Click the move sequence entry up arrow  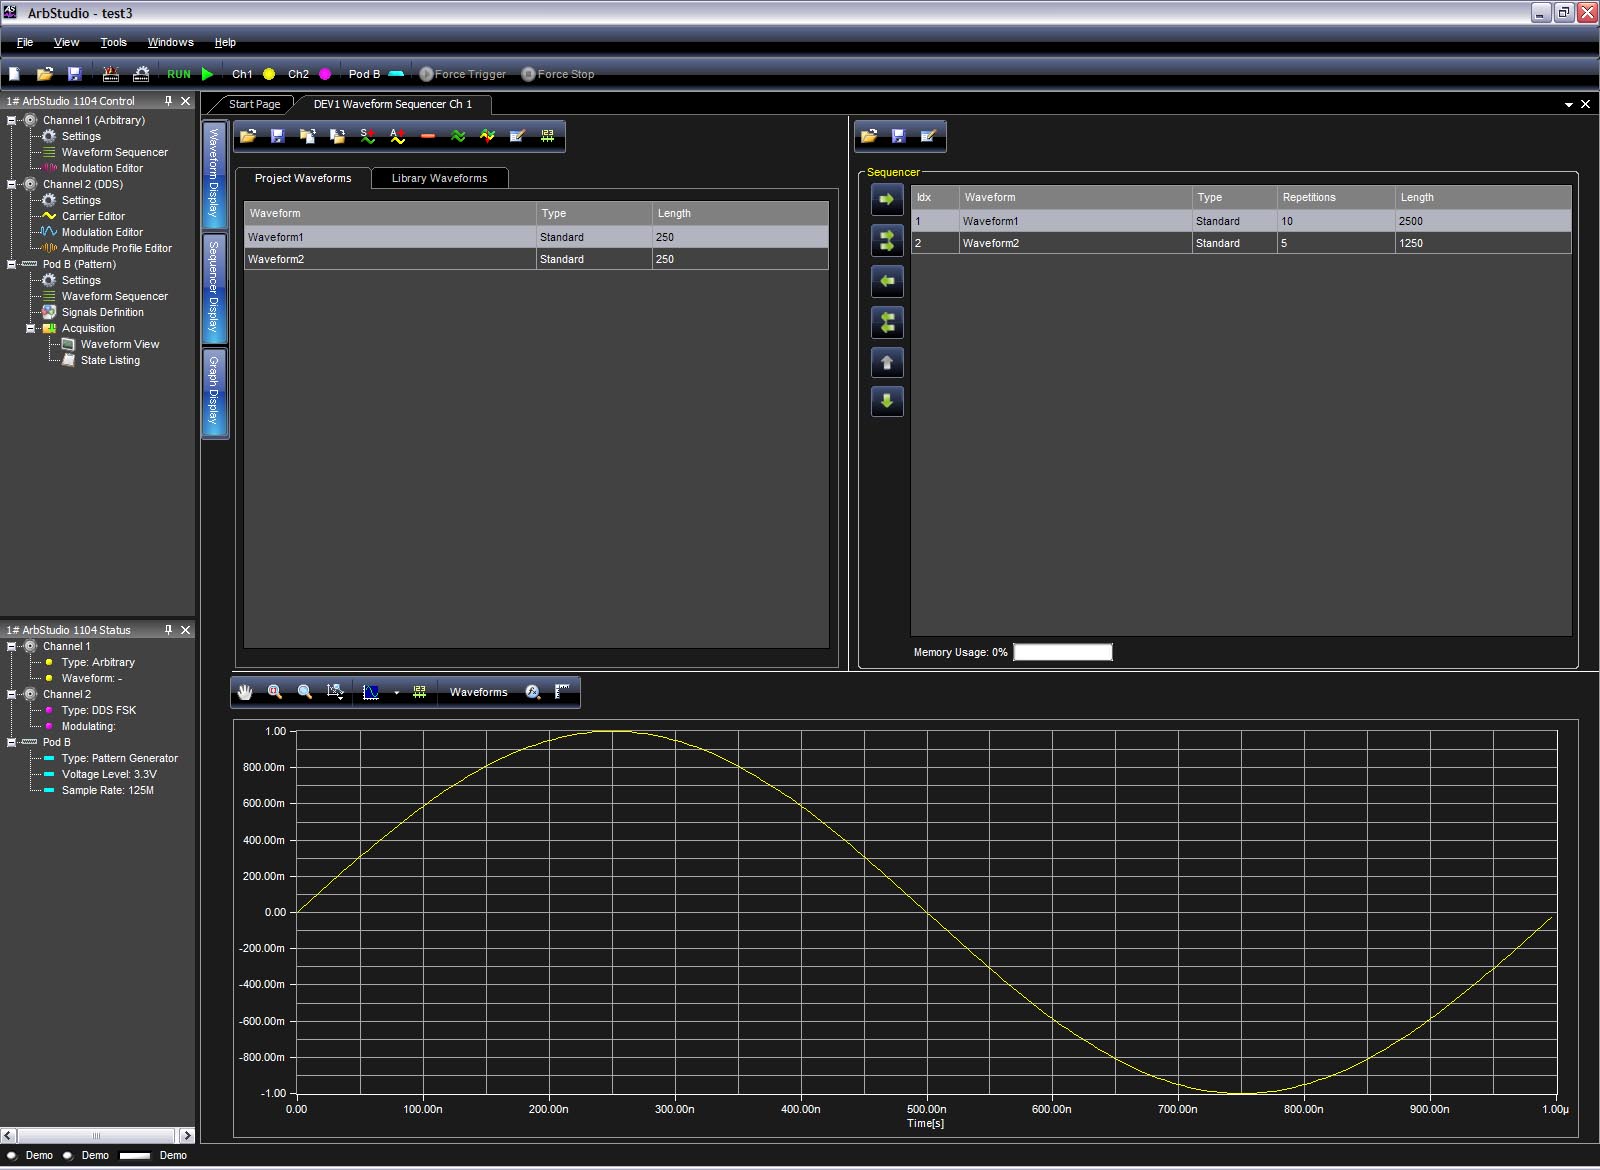(x=887, y=362)
